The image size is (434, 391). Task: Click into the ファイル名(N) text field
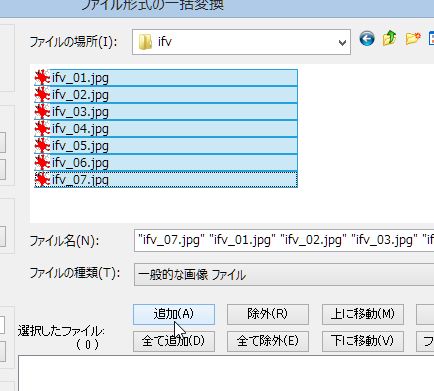pyautogui.click(x=284, y=240)
